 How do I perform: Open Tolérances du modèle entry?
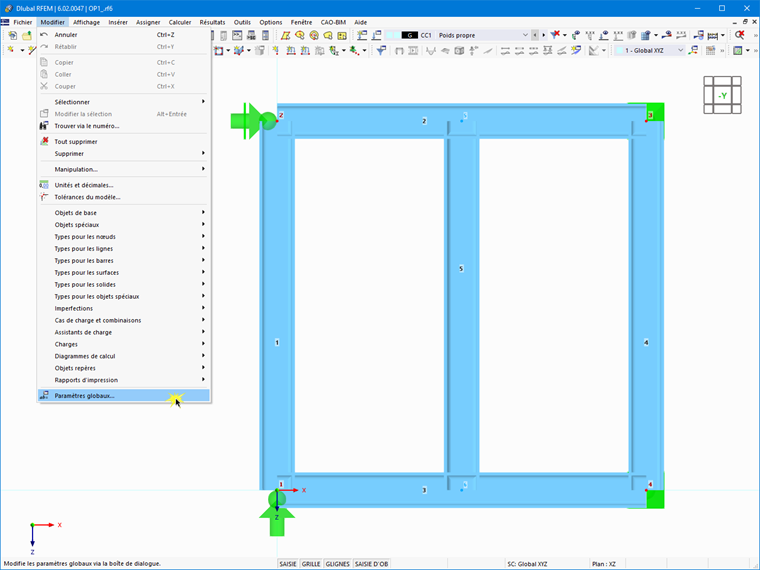(x=124, y=197)
